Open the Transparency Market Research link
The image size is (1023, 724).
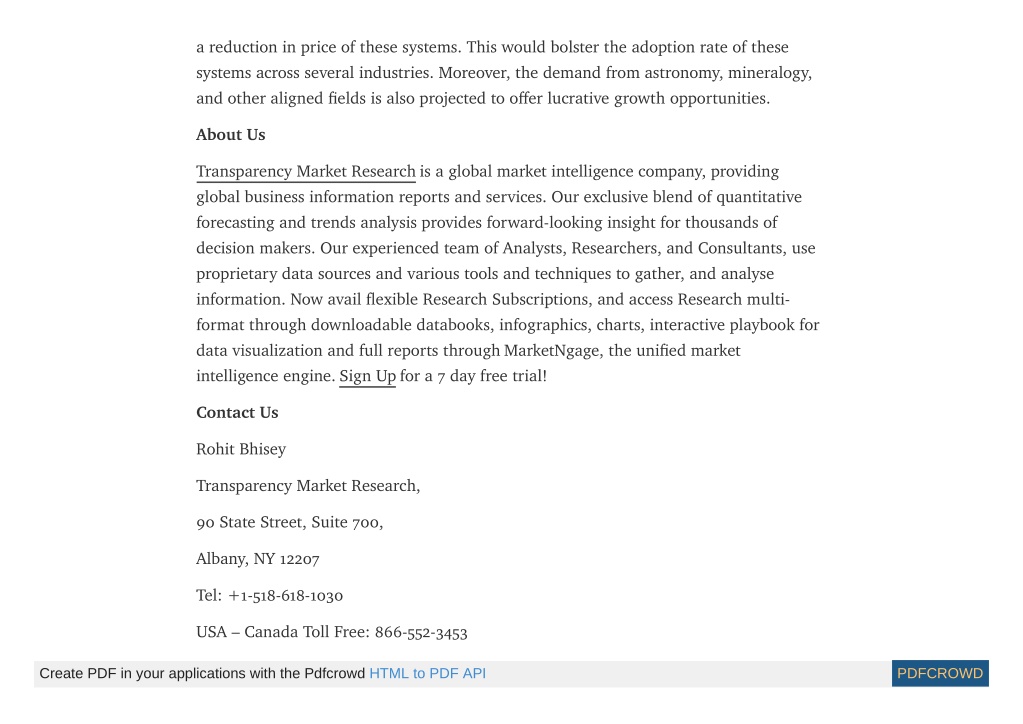click(x=305, y=172)
